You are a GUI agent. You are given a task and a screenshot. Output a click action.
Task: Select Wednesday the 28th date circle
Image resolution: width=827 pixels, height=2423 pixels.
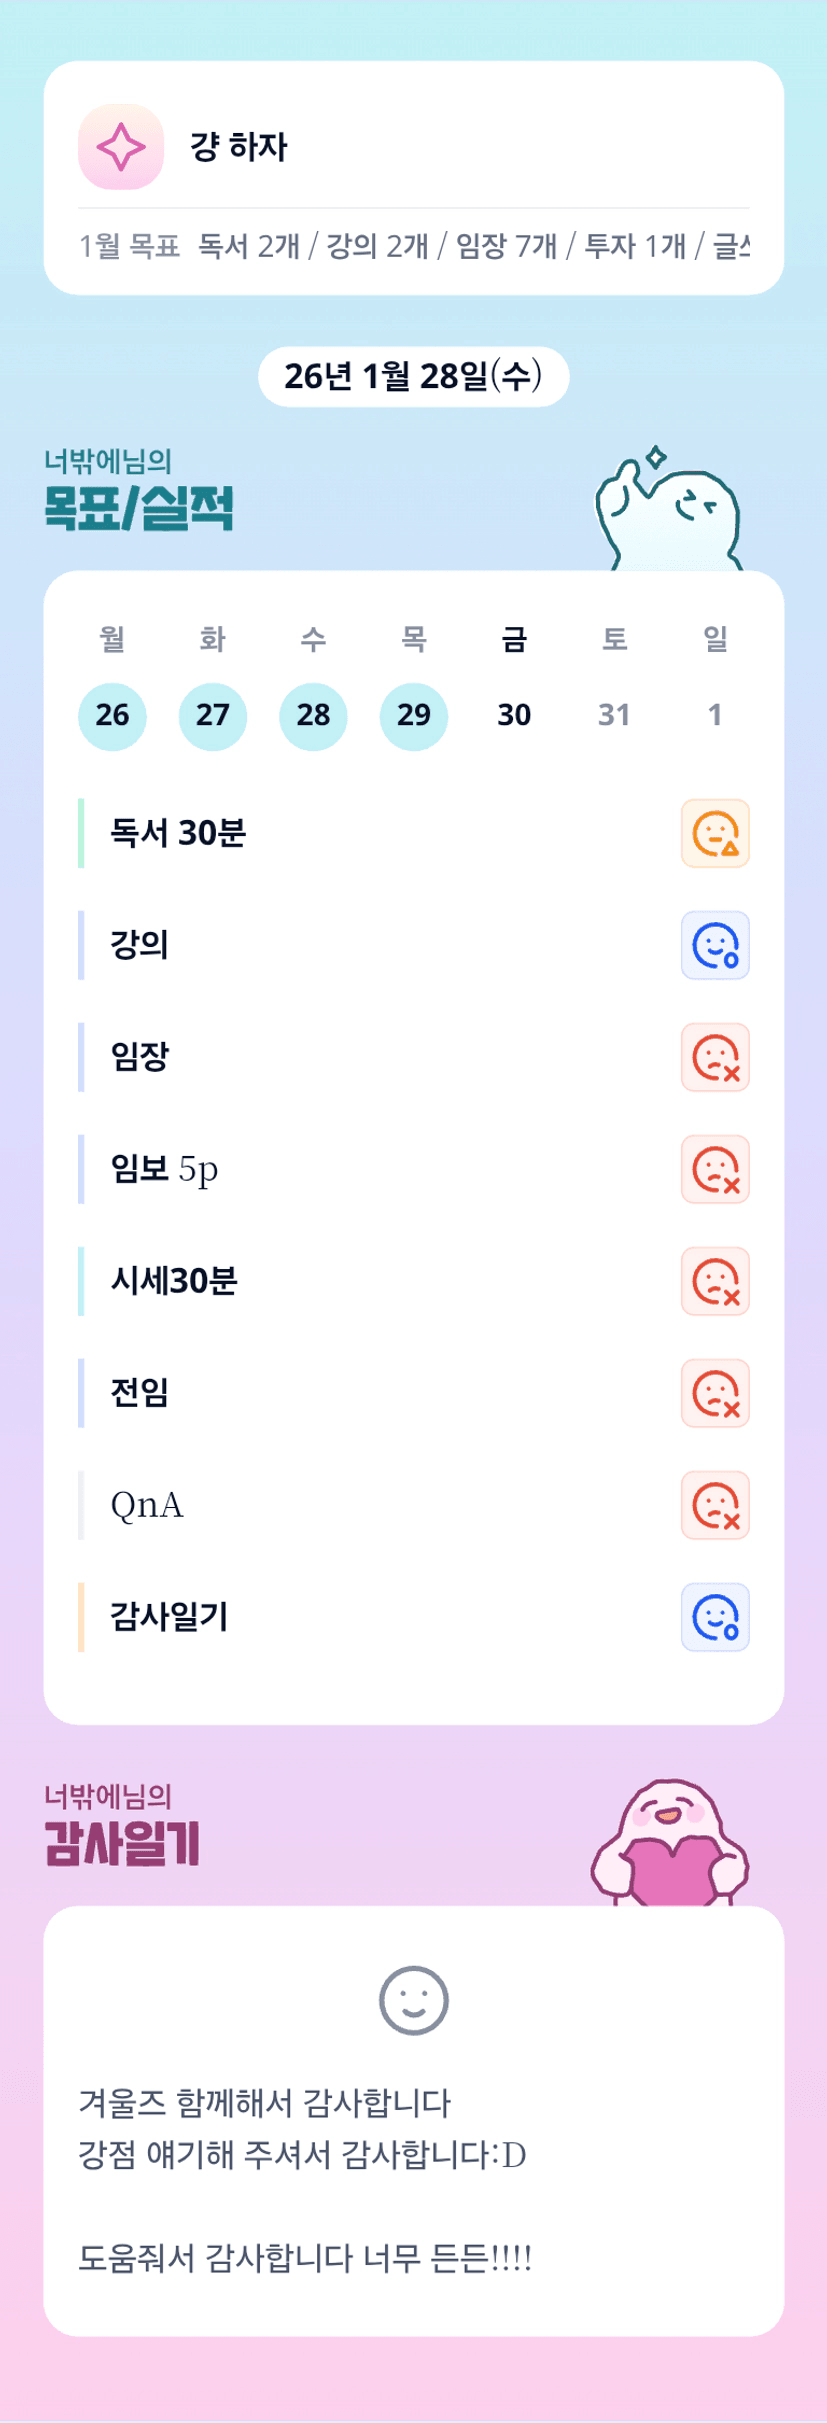[x=313, y=716]
